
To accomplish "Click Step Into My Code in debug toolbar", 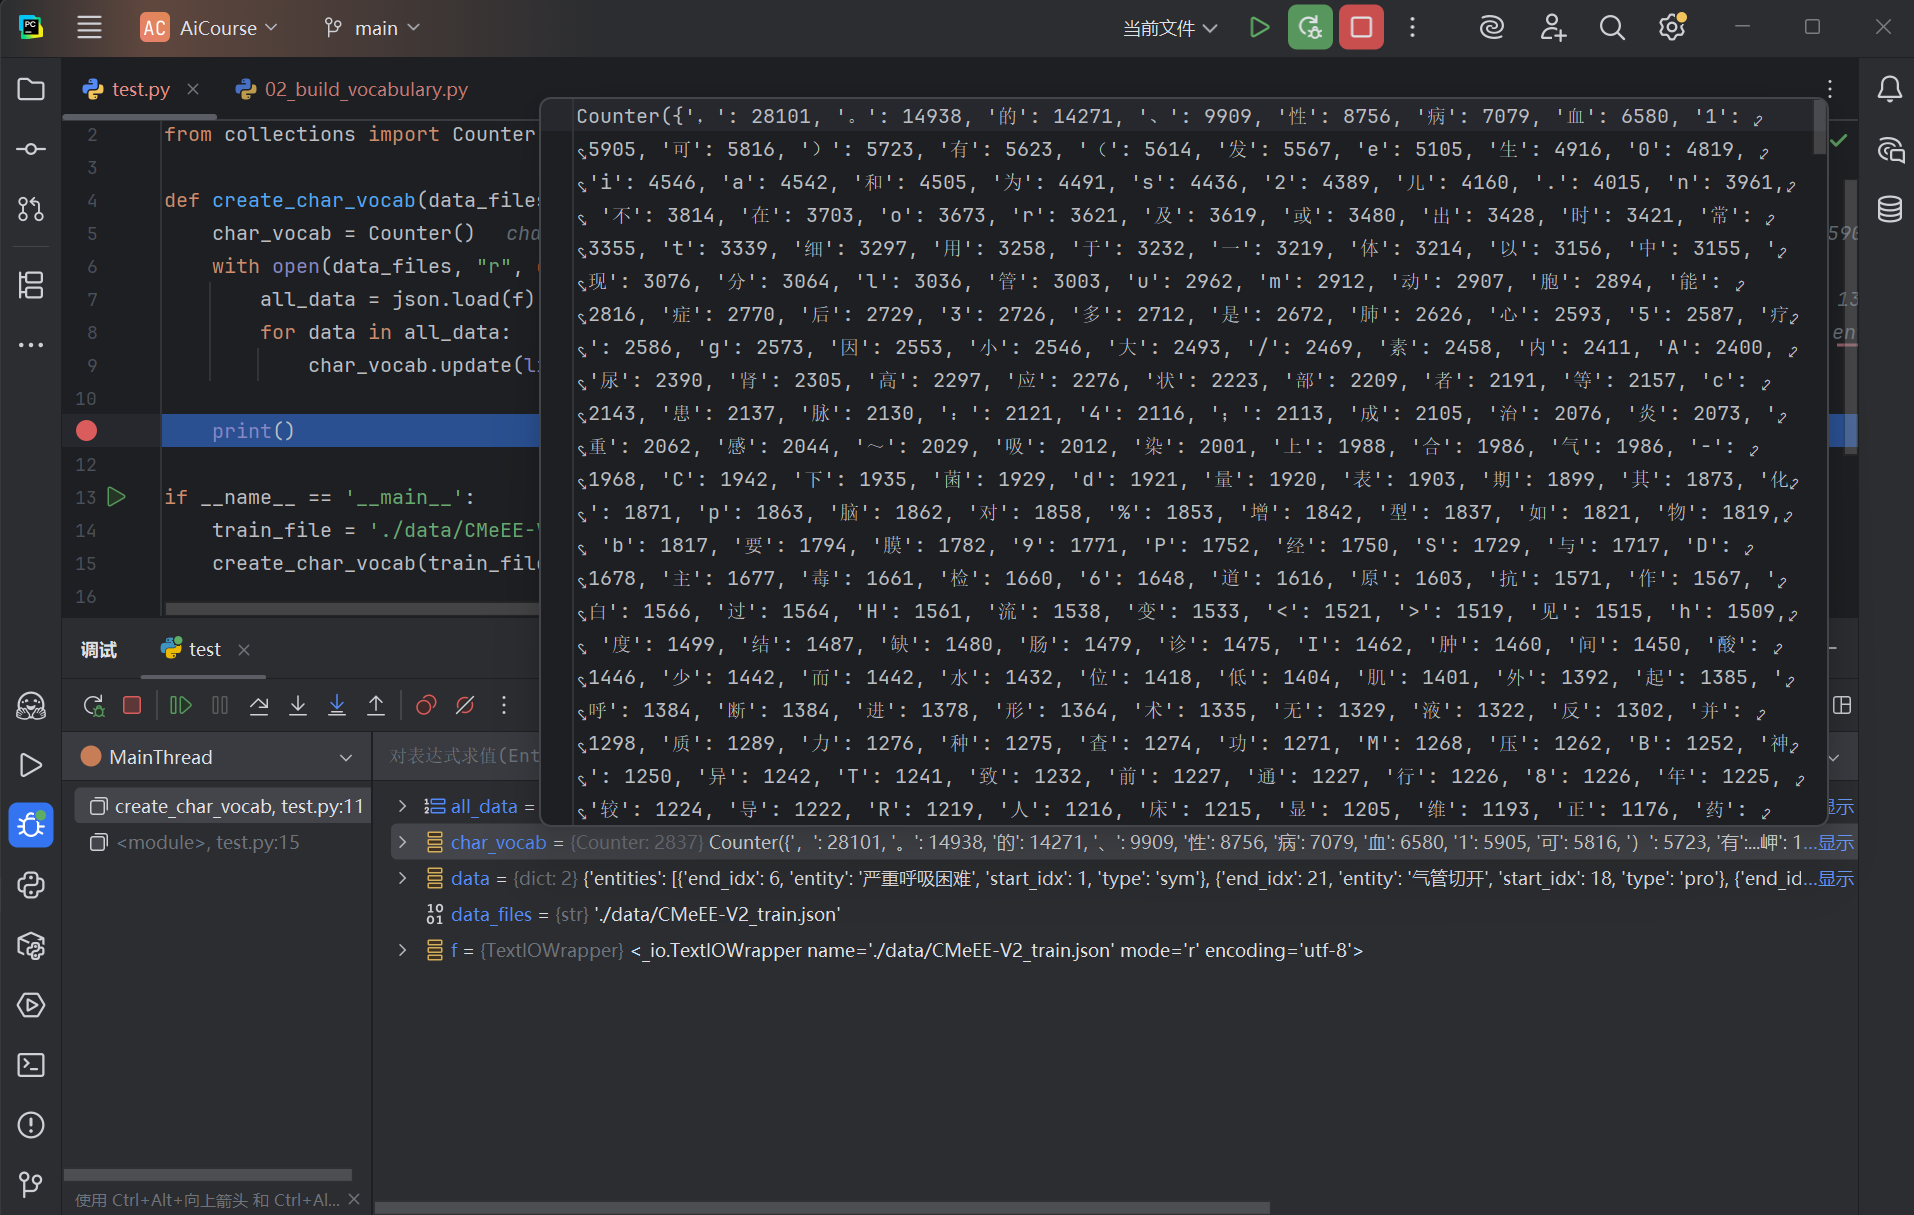I will coord(337,706).
